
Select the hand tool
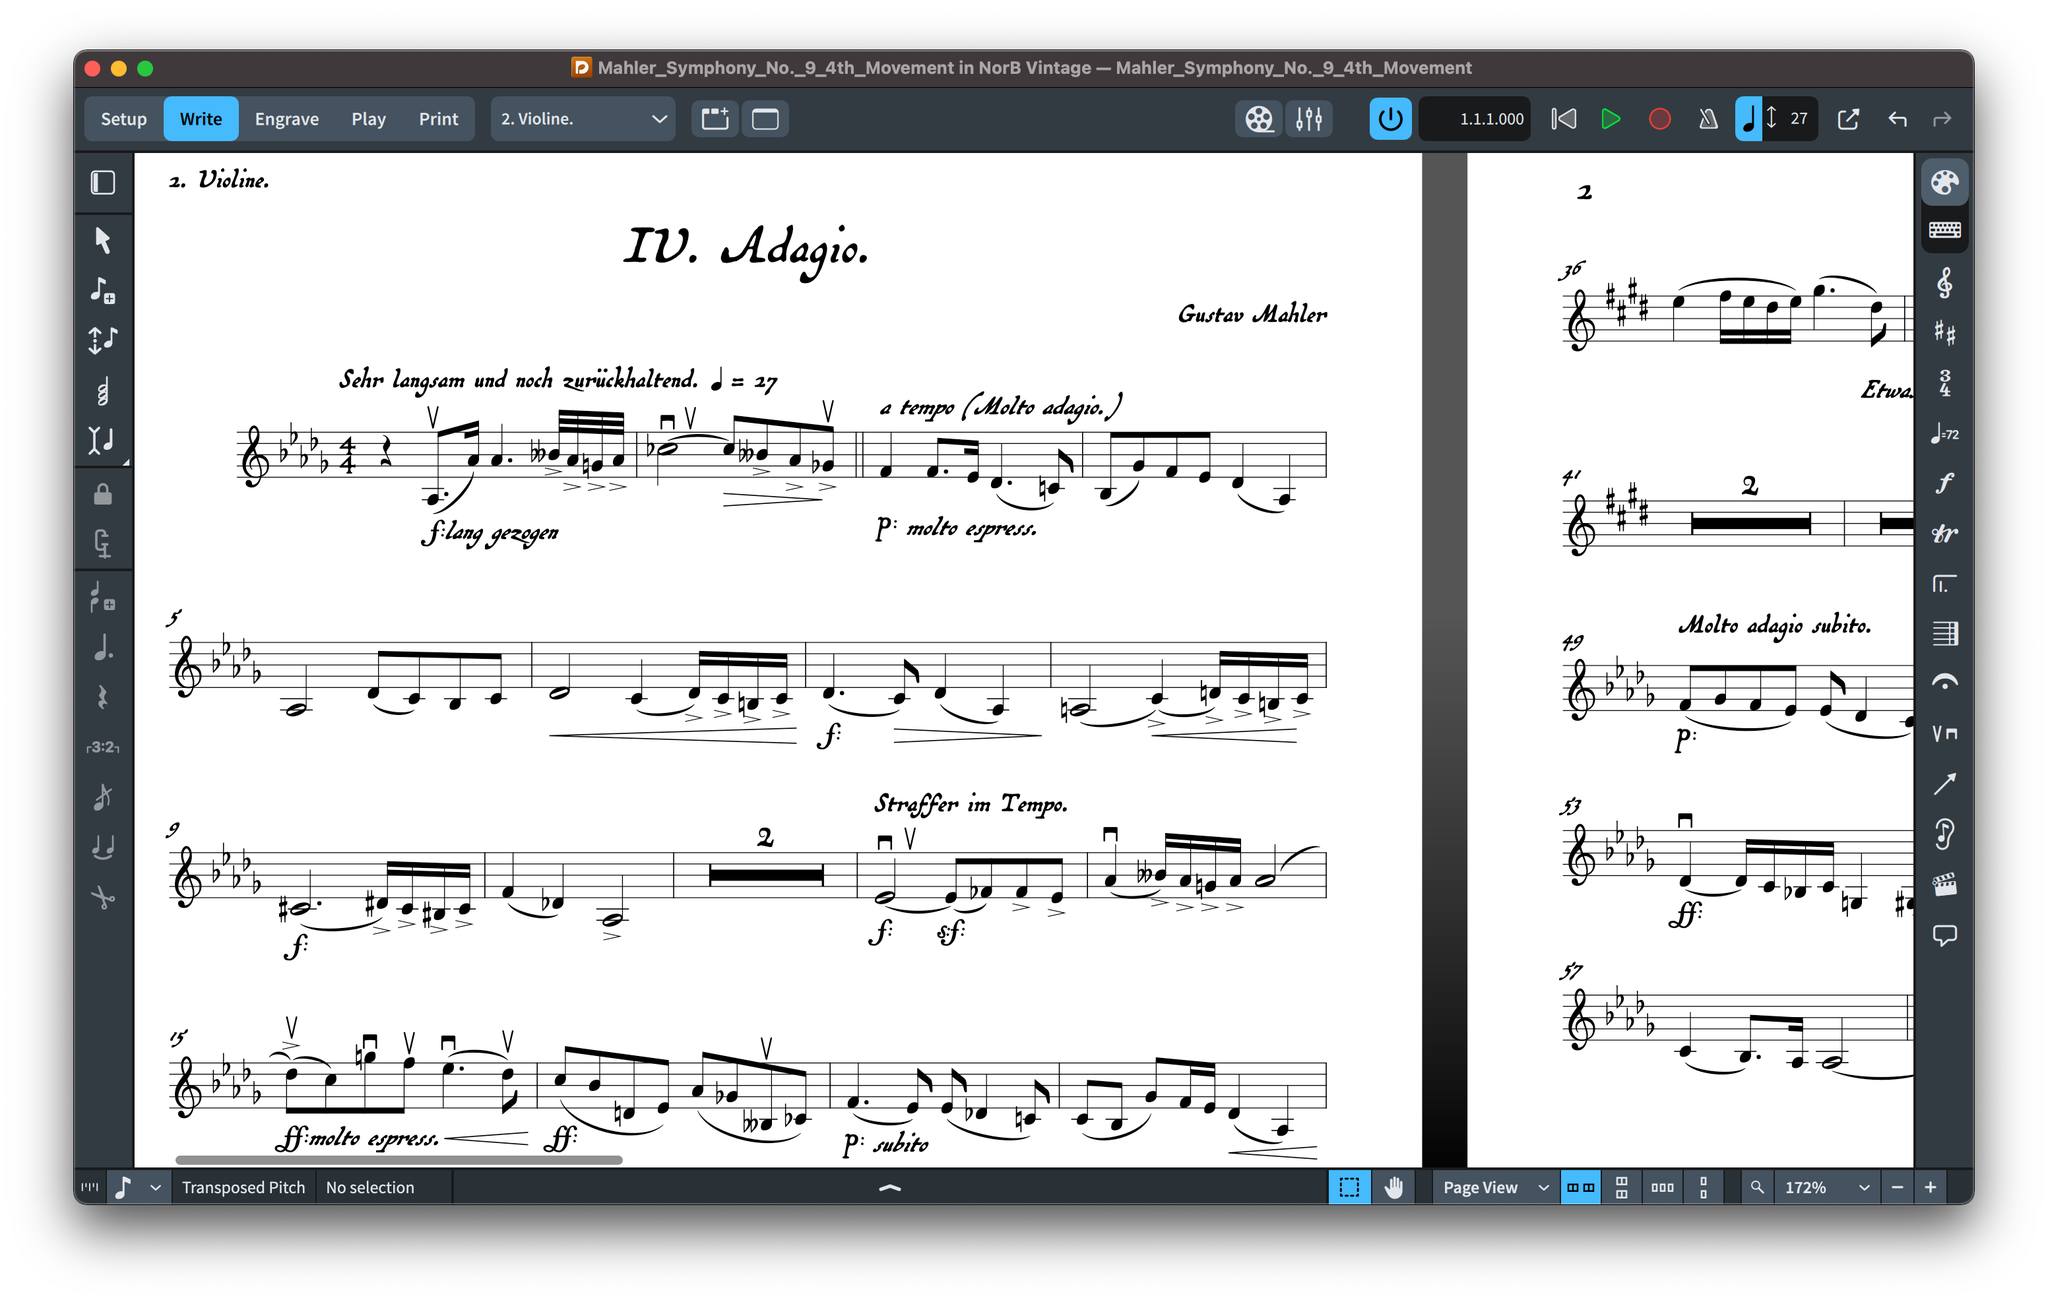click(x=1393, y=1187)
